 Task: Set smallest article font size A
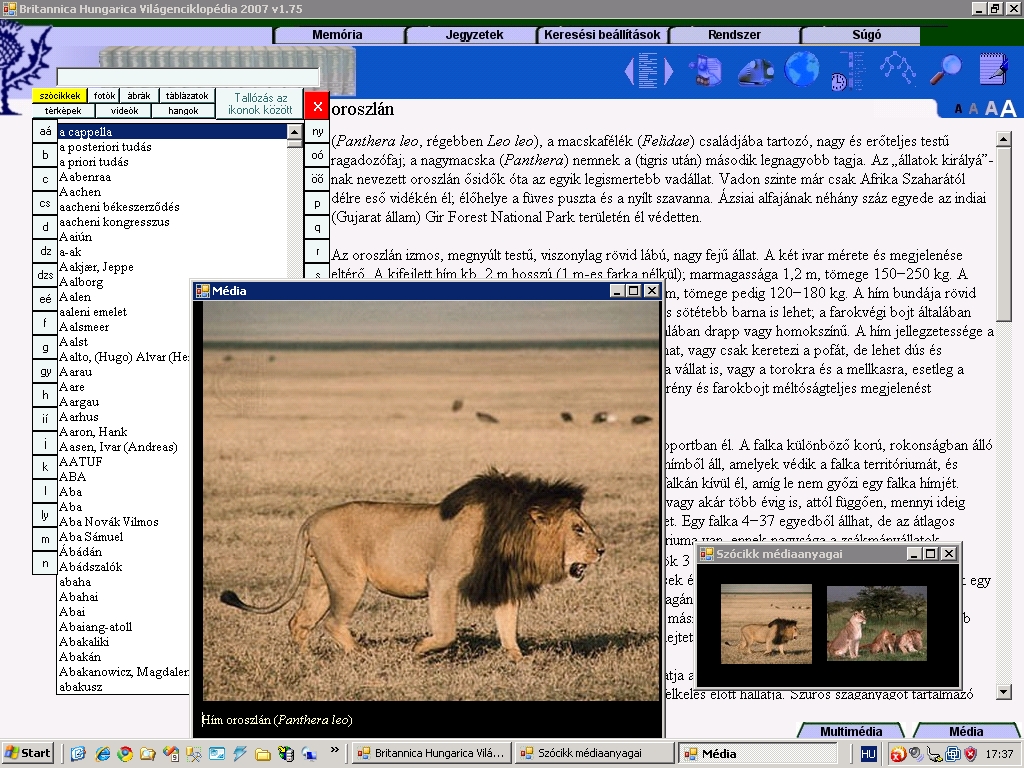tap(958, 110)
